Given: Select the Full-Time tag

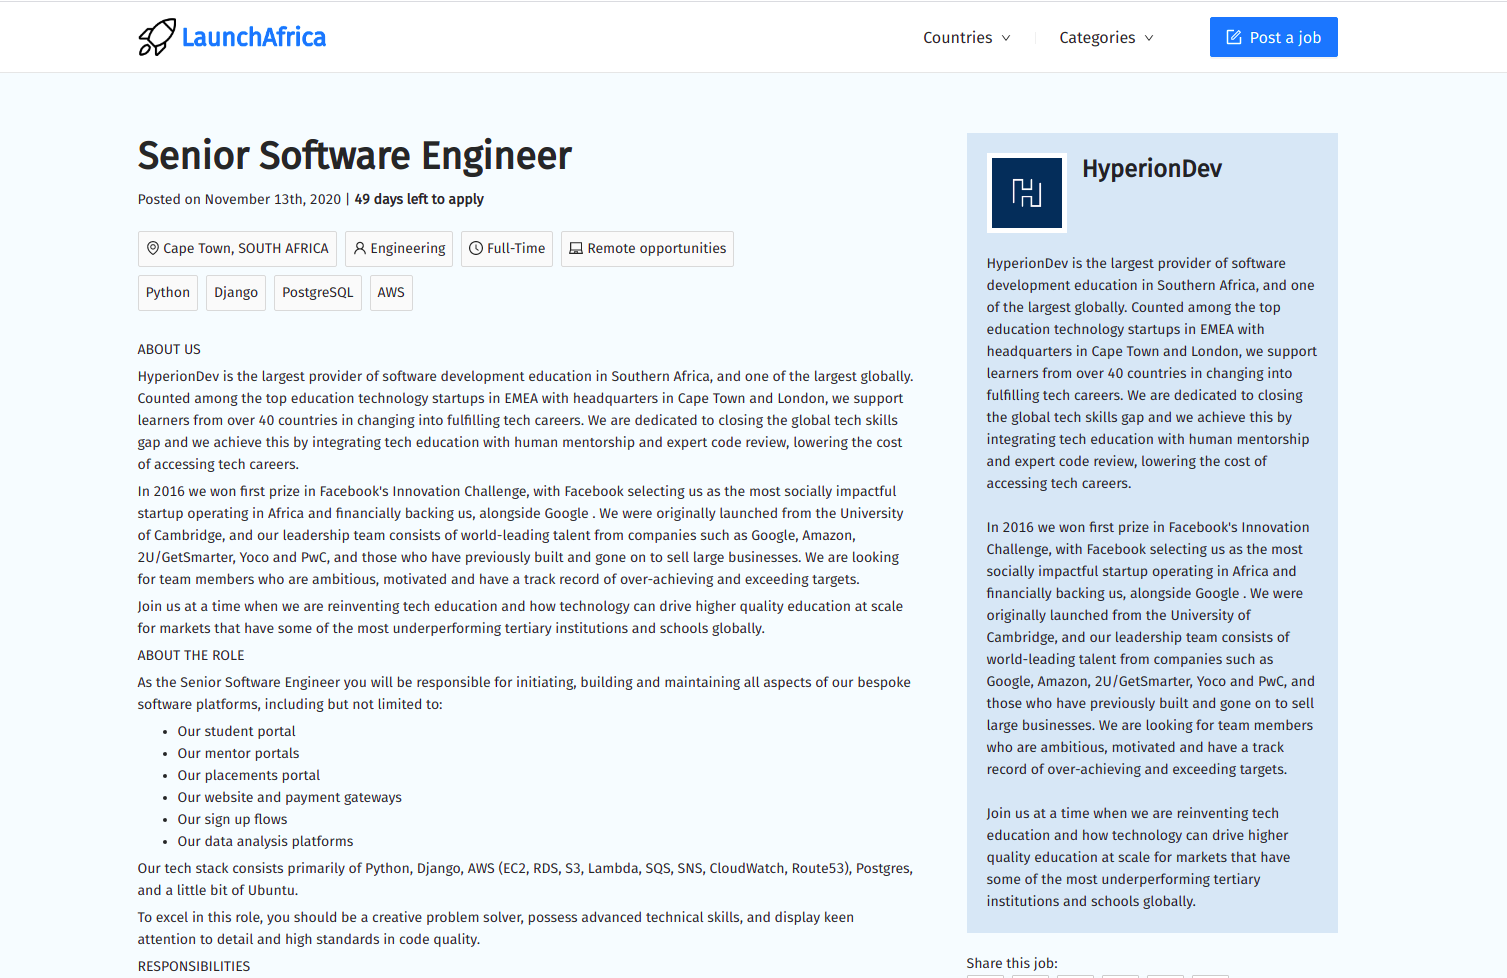Looking at the screenshot, I should (507, 249).
